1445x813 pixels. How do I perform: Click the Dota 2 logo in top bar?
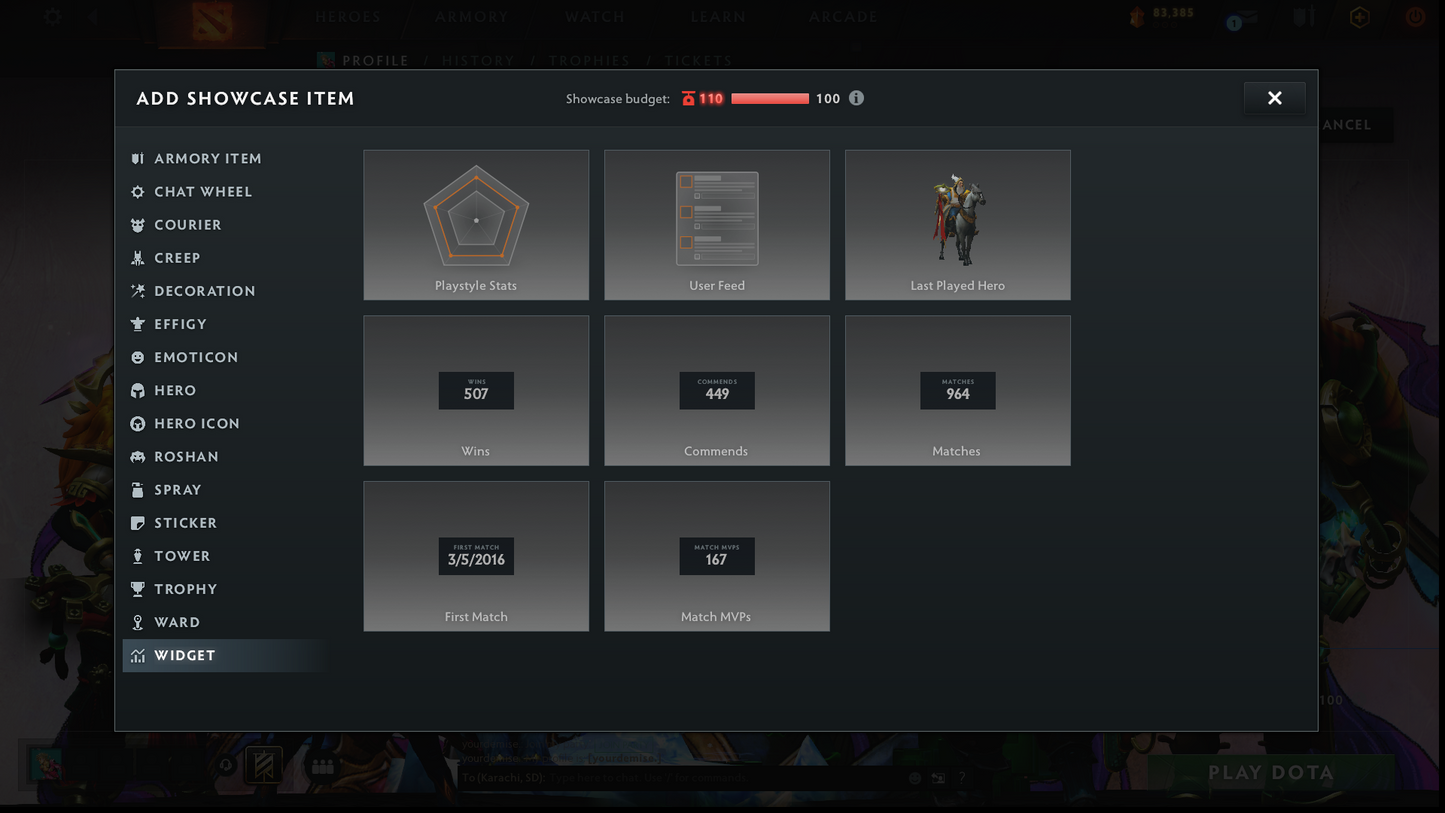click(213, 23)
